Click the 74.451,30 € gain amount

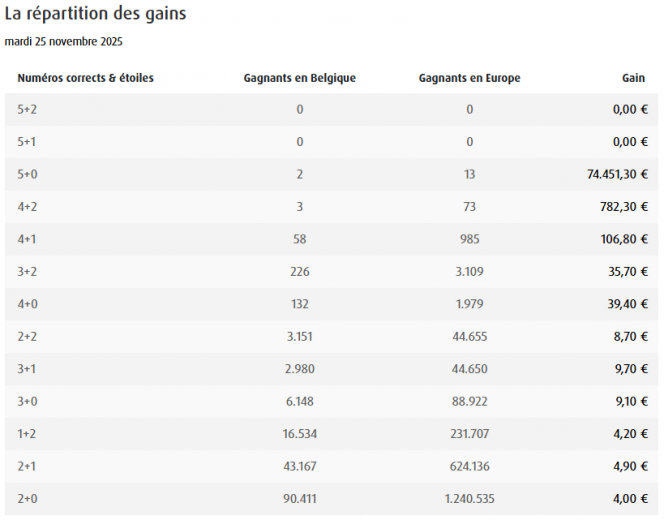click(617, 175)
